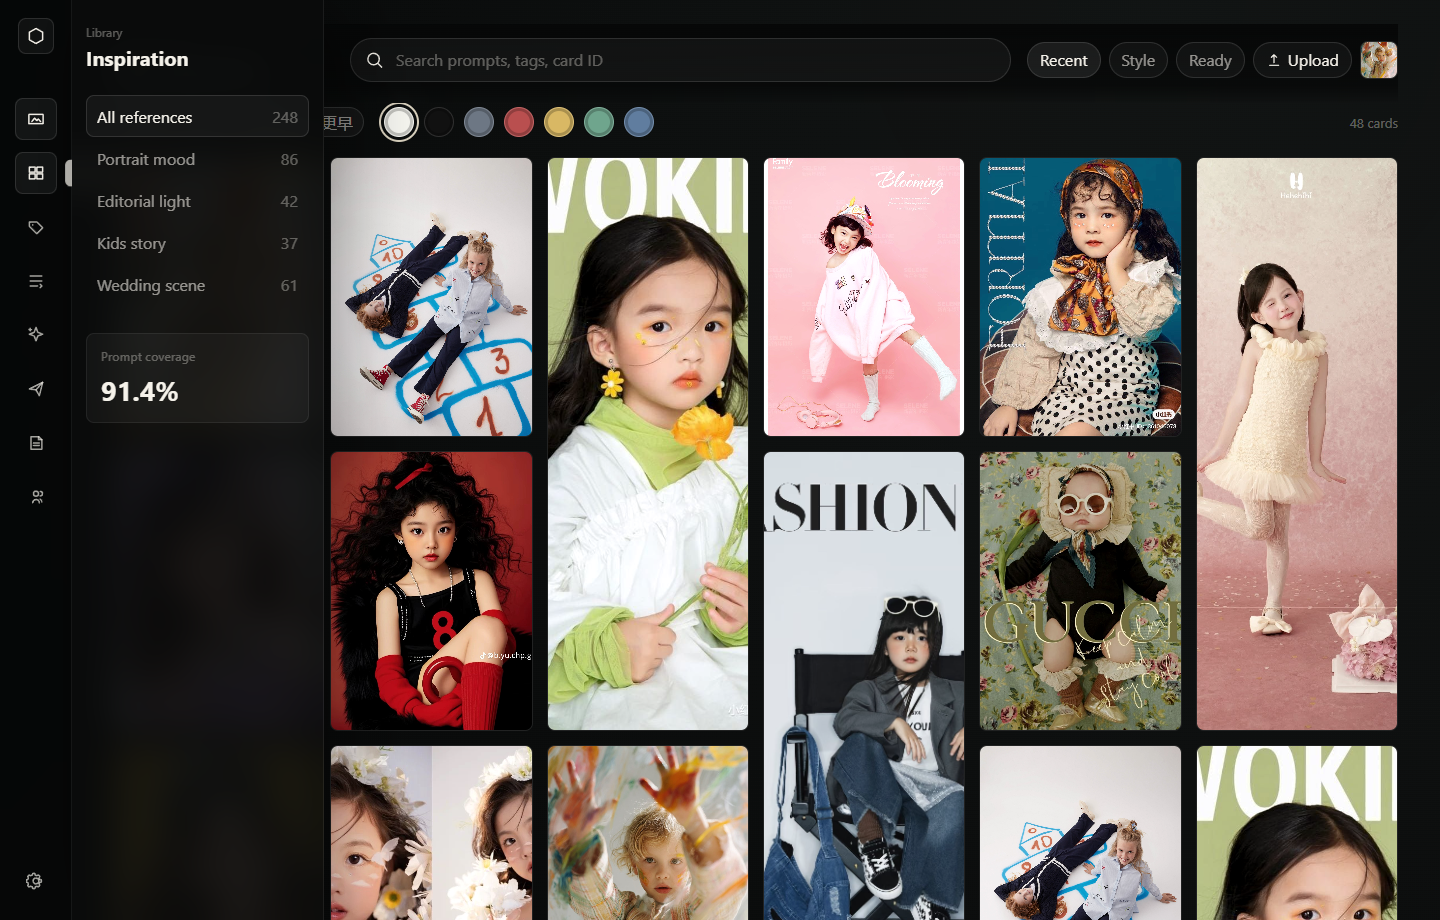Image resolution: width=1440 pixels, height=920 pixels.
Task: Toggle the Style filter chip
Action: coord(1138,60)
